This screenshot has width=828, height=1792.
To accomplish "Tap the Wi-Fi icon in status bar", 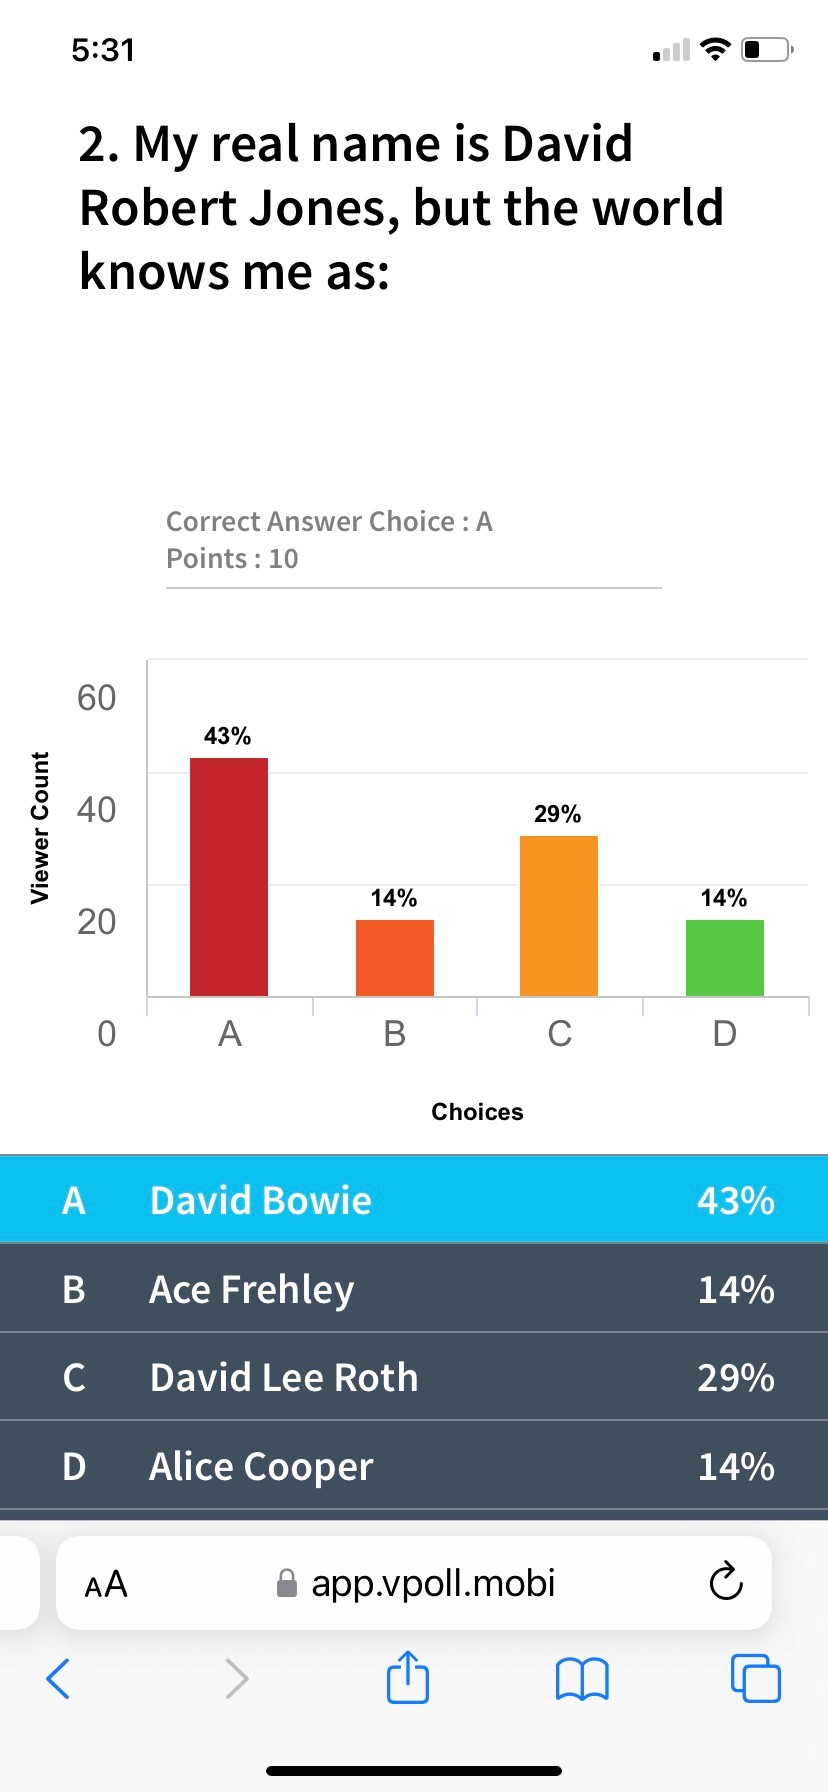I will 715,49.
